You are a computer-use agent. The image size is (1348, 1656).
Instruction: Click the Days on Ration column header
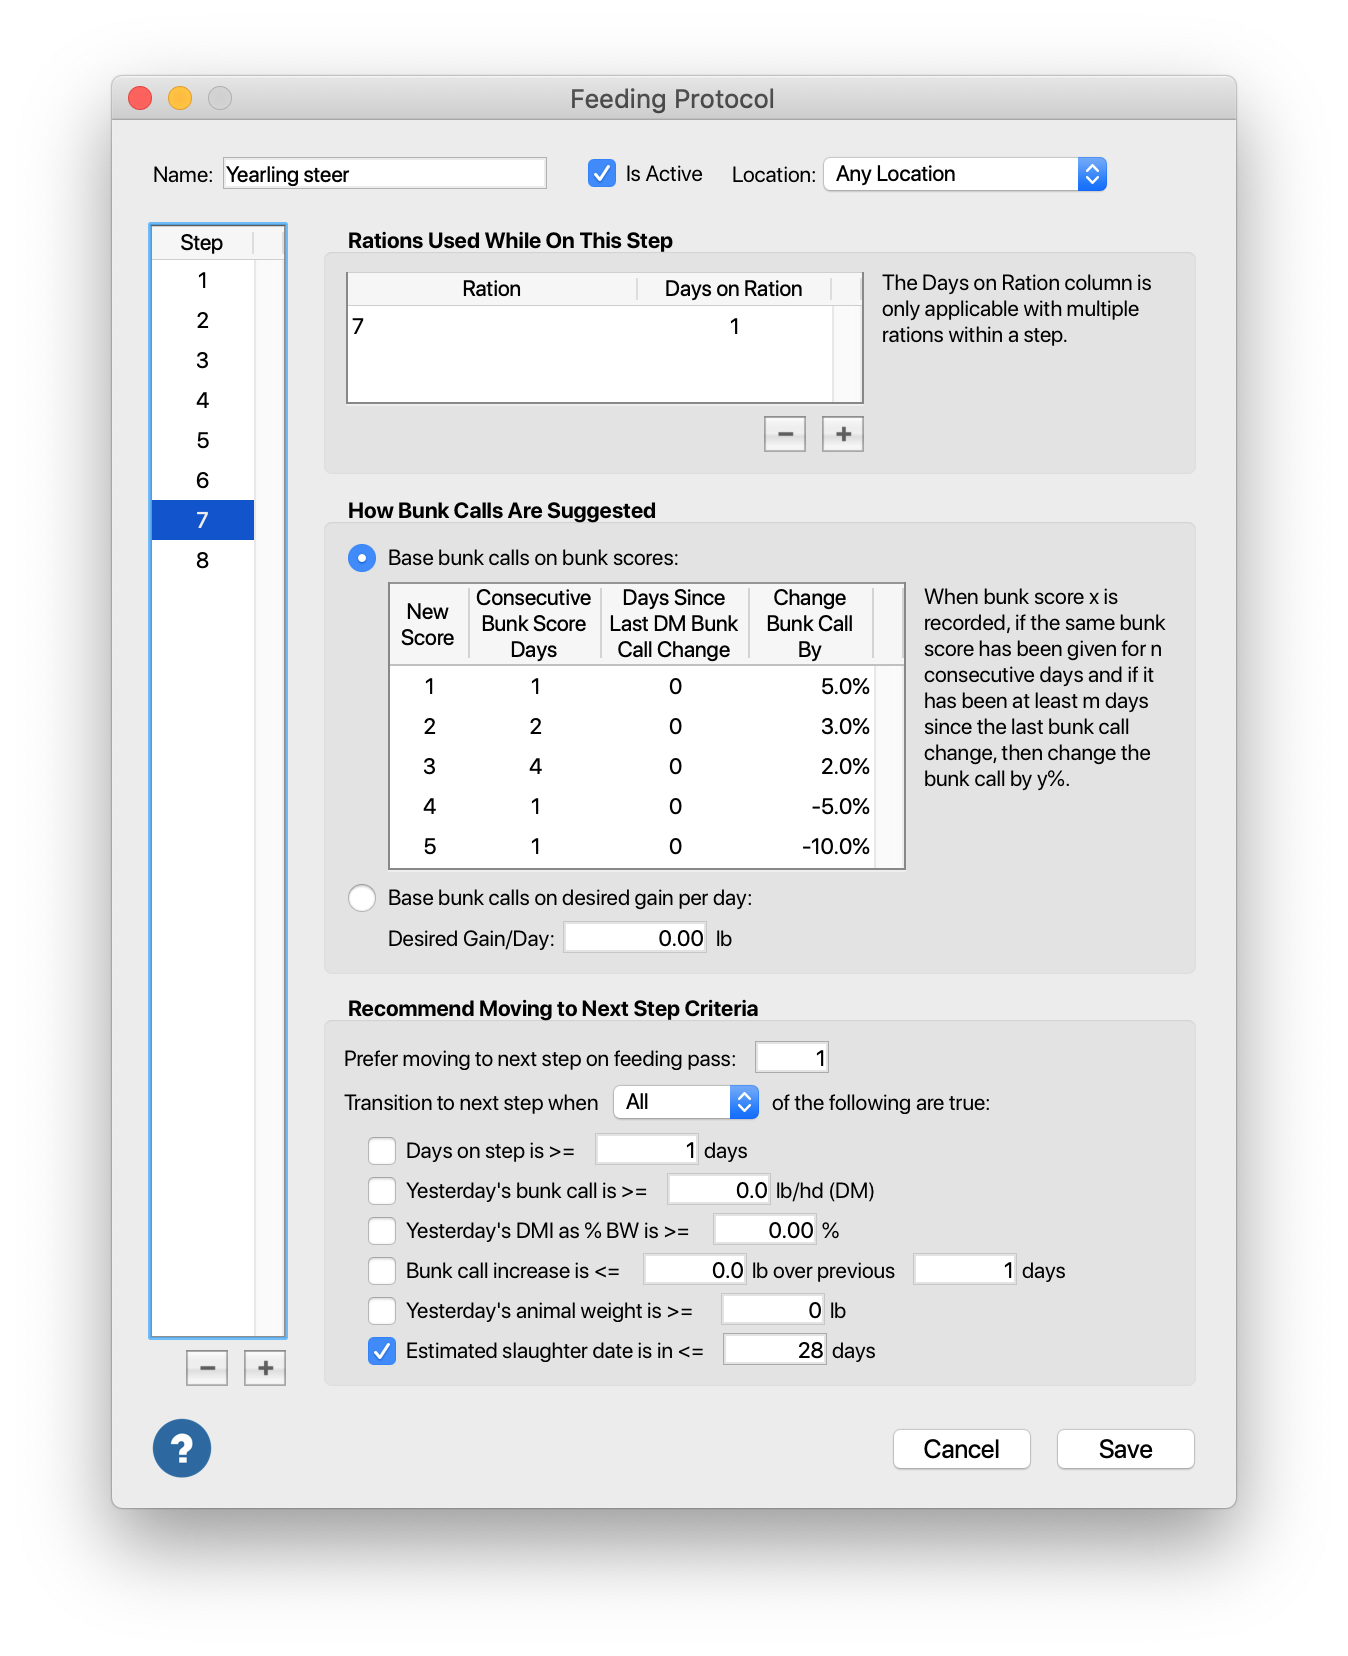(734, 289)
